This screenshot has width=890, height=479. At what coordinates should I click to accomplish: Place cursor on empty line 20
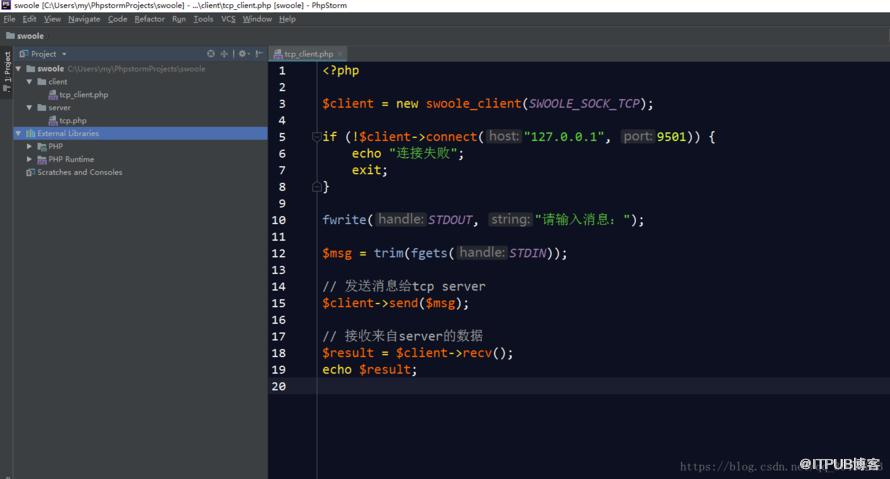[x=602, y=386]
